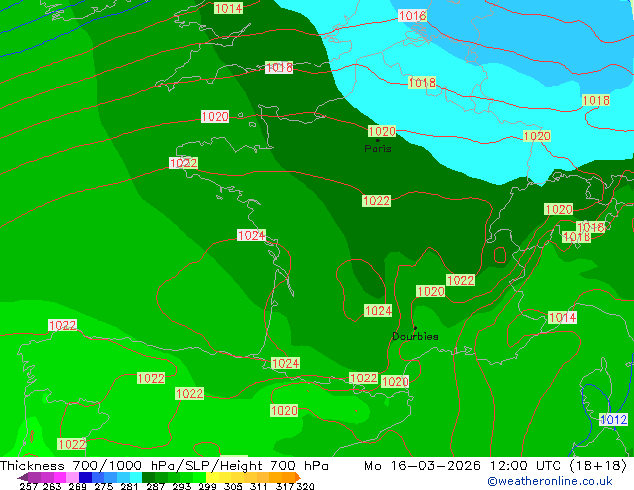Click the 281 legend value

[129, 486]
